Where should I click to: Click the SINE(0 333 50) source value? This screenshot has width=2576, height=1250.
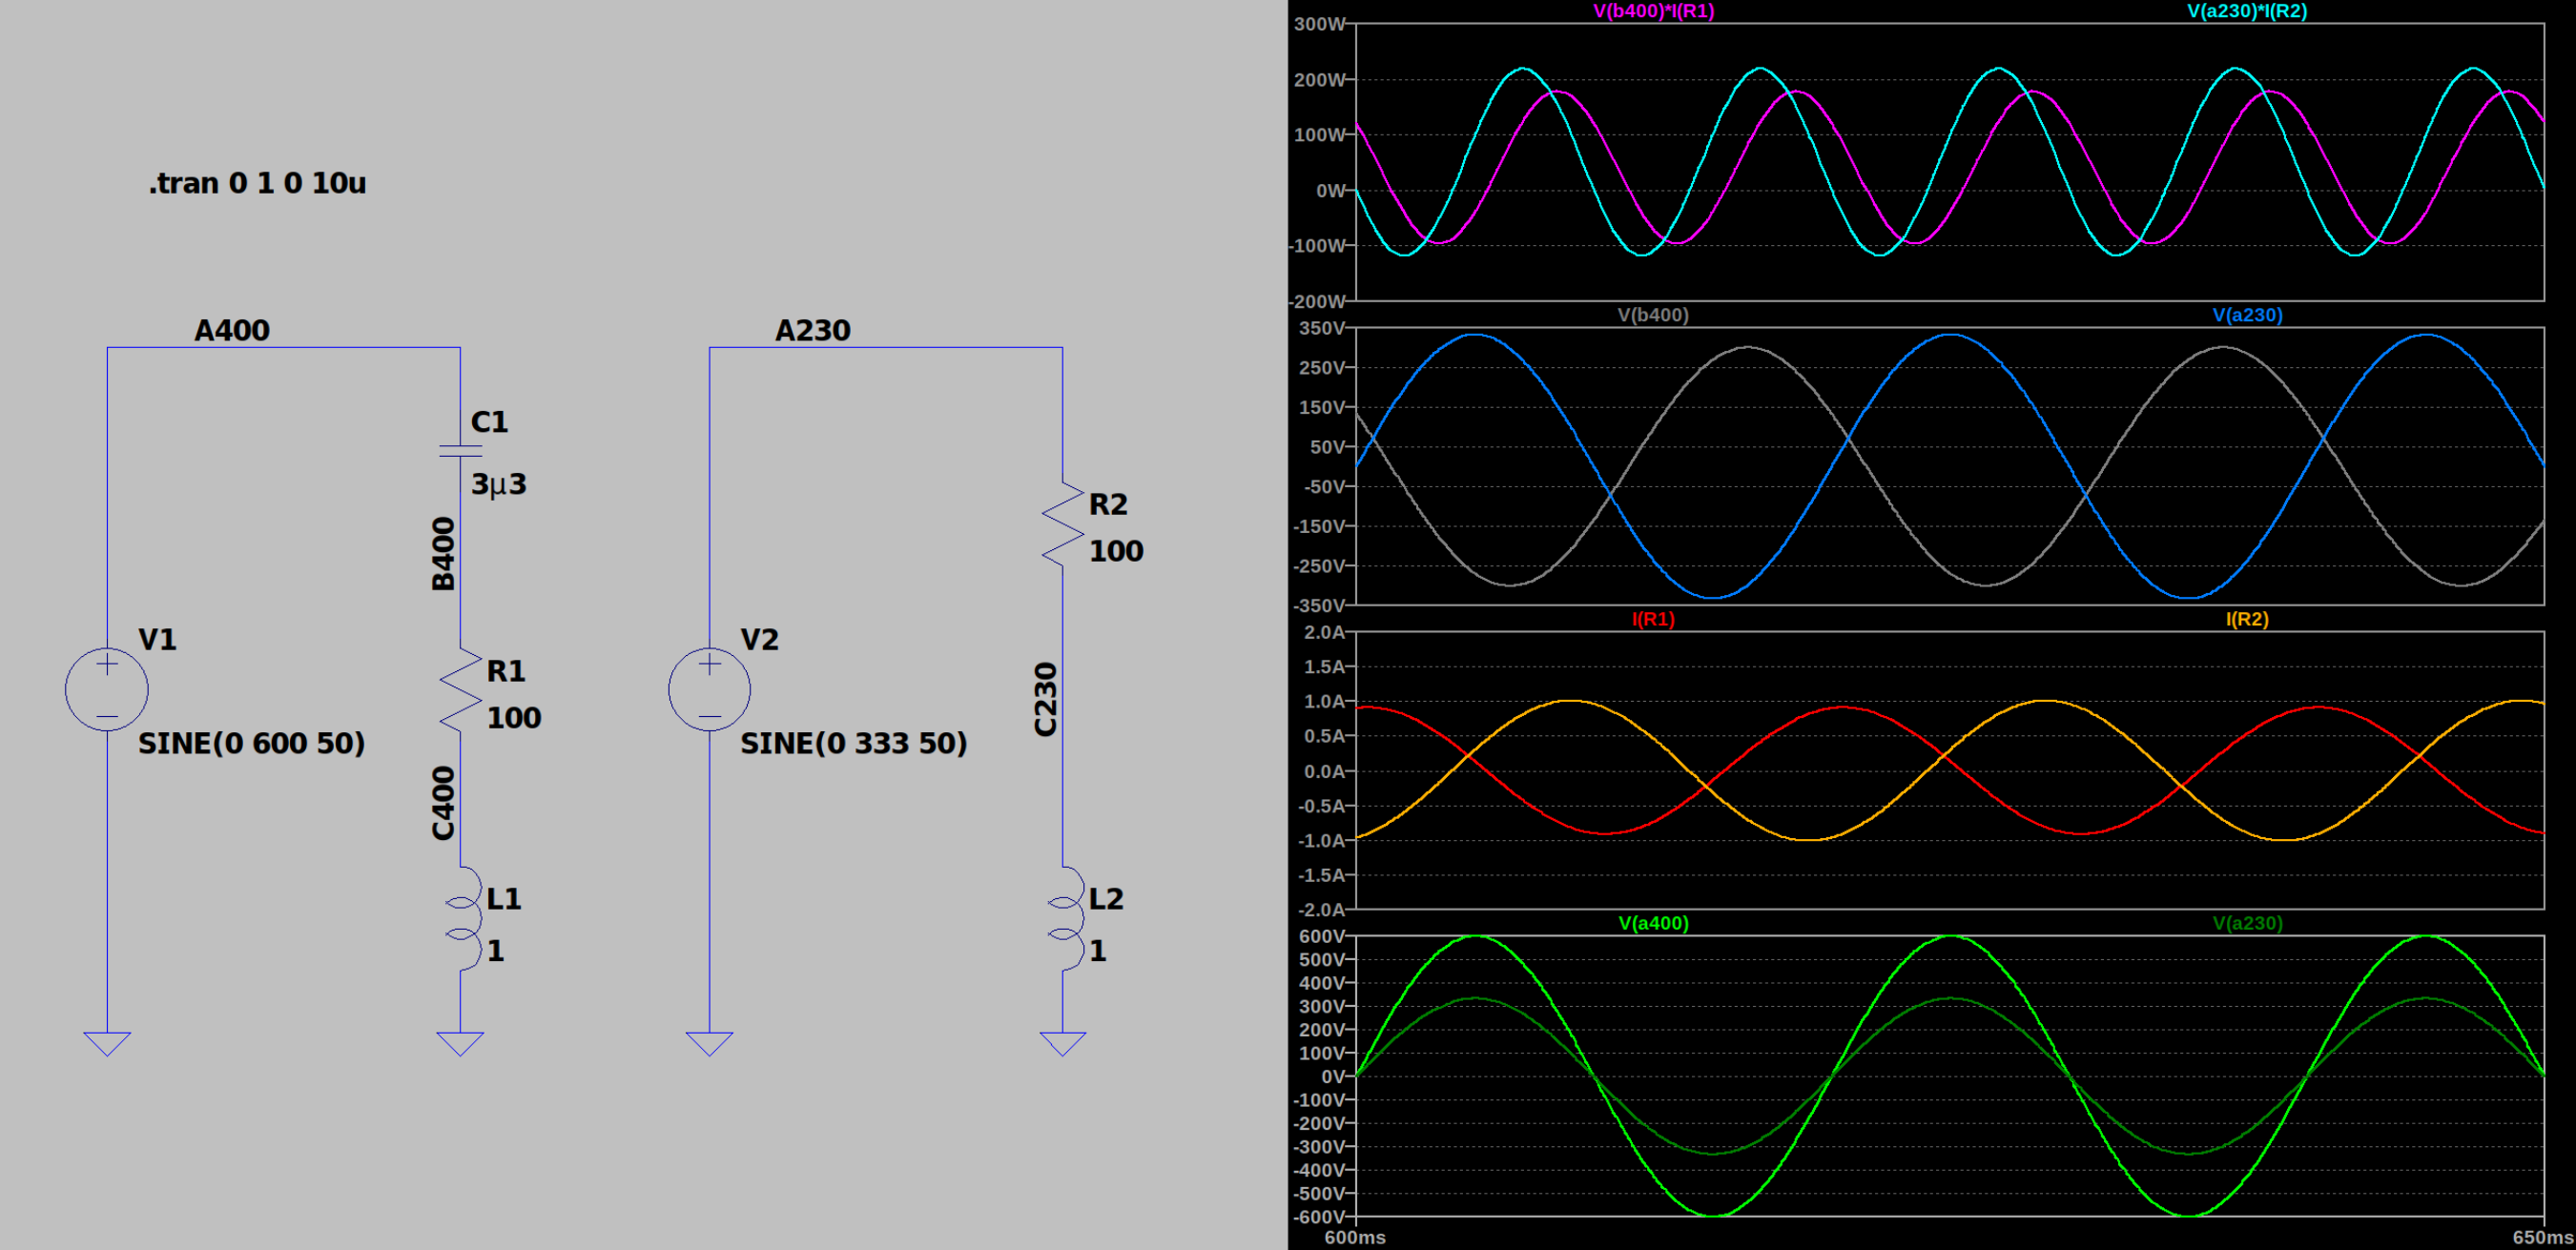(x=854, y=743)
